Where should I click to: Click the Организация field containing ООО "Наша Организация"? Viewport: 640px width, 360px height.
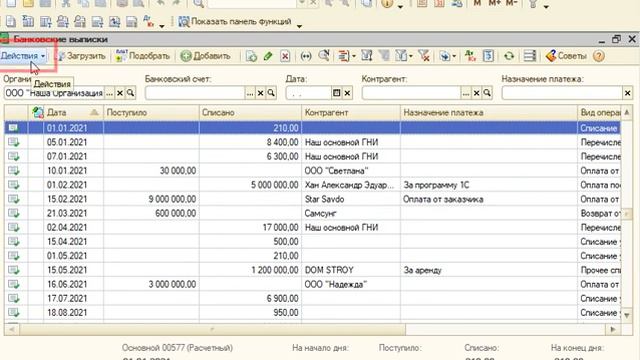[54, 93]
